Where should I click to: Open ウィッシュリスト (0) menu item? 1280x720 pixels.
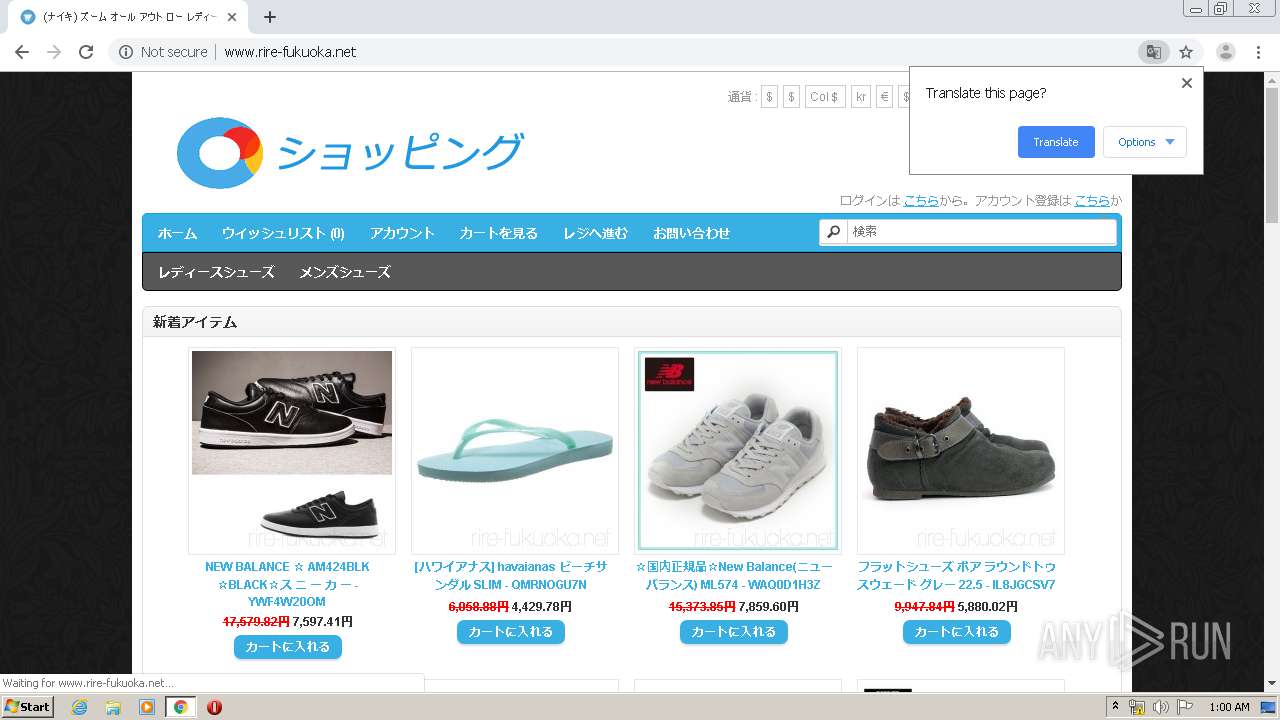(283, 233)
